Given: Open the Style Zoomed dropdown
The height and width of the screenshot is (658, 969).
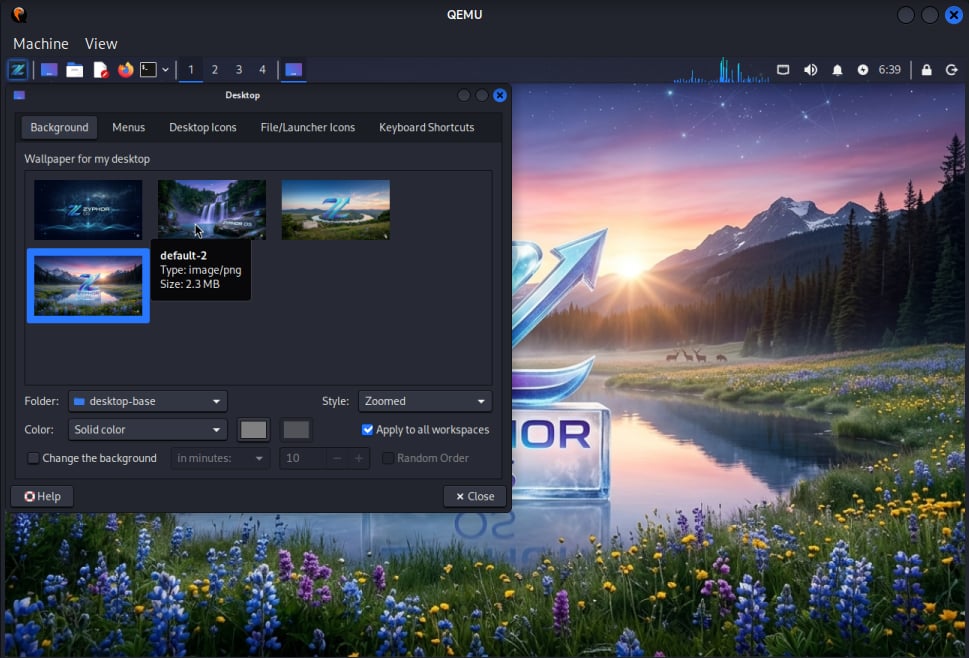Looking at the screenshot, I should coord(425,401).
